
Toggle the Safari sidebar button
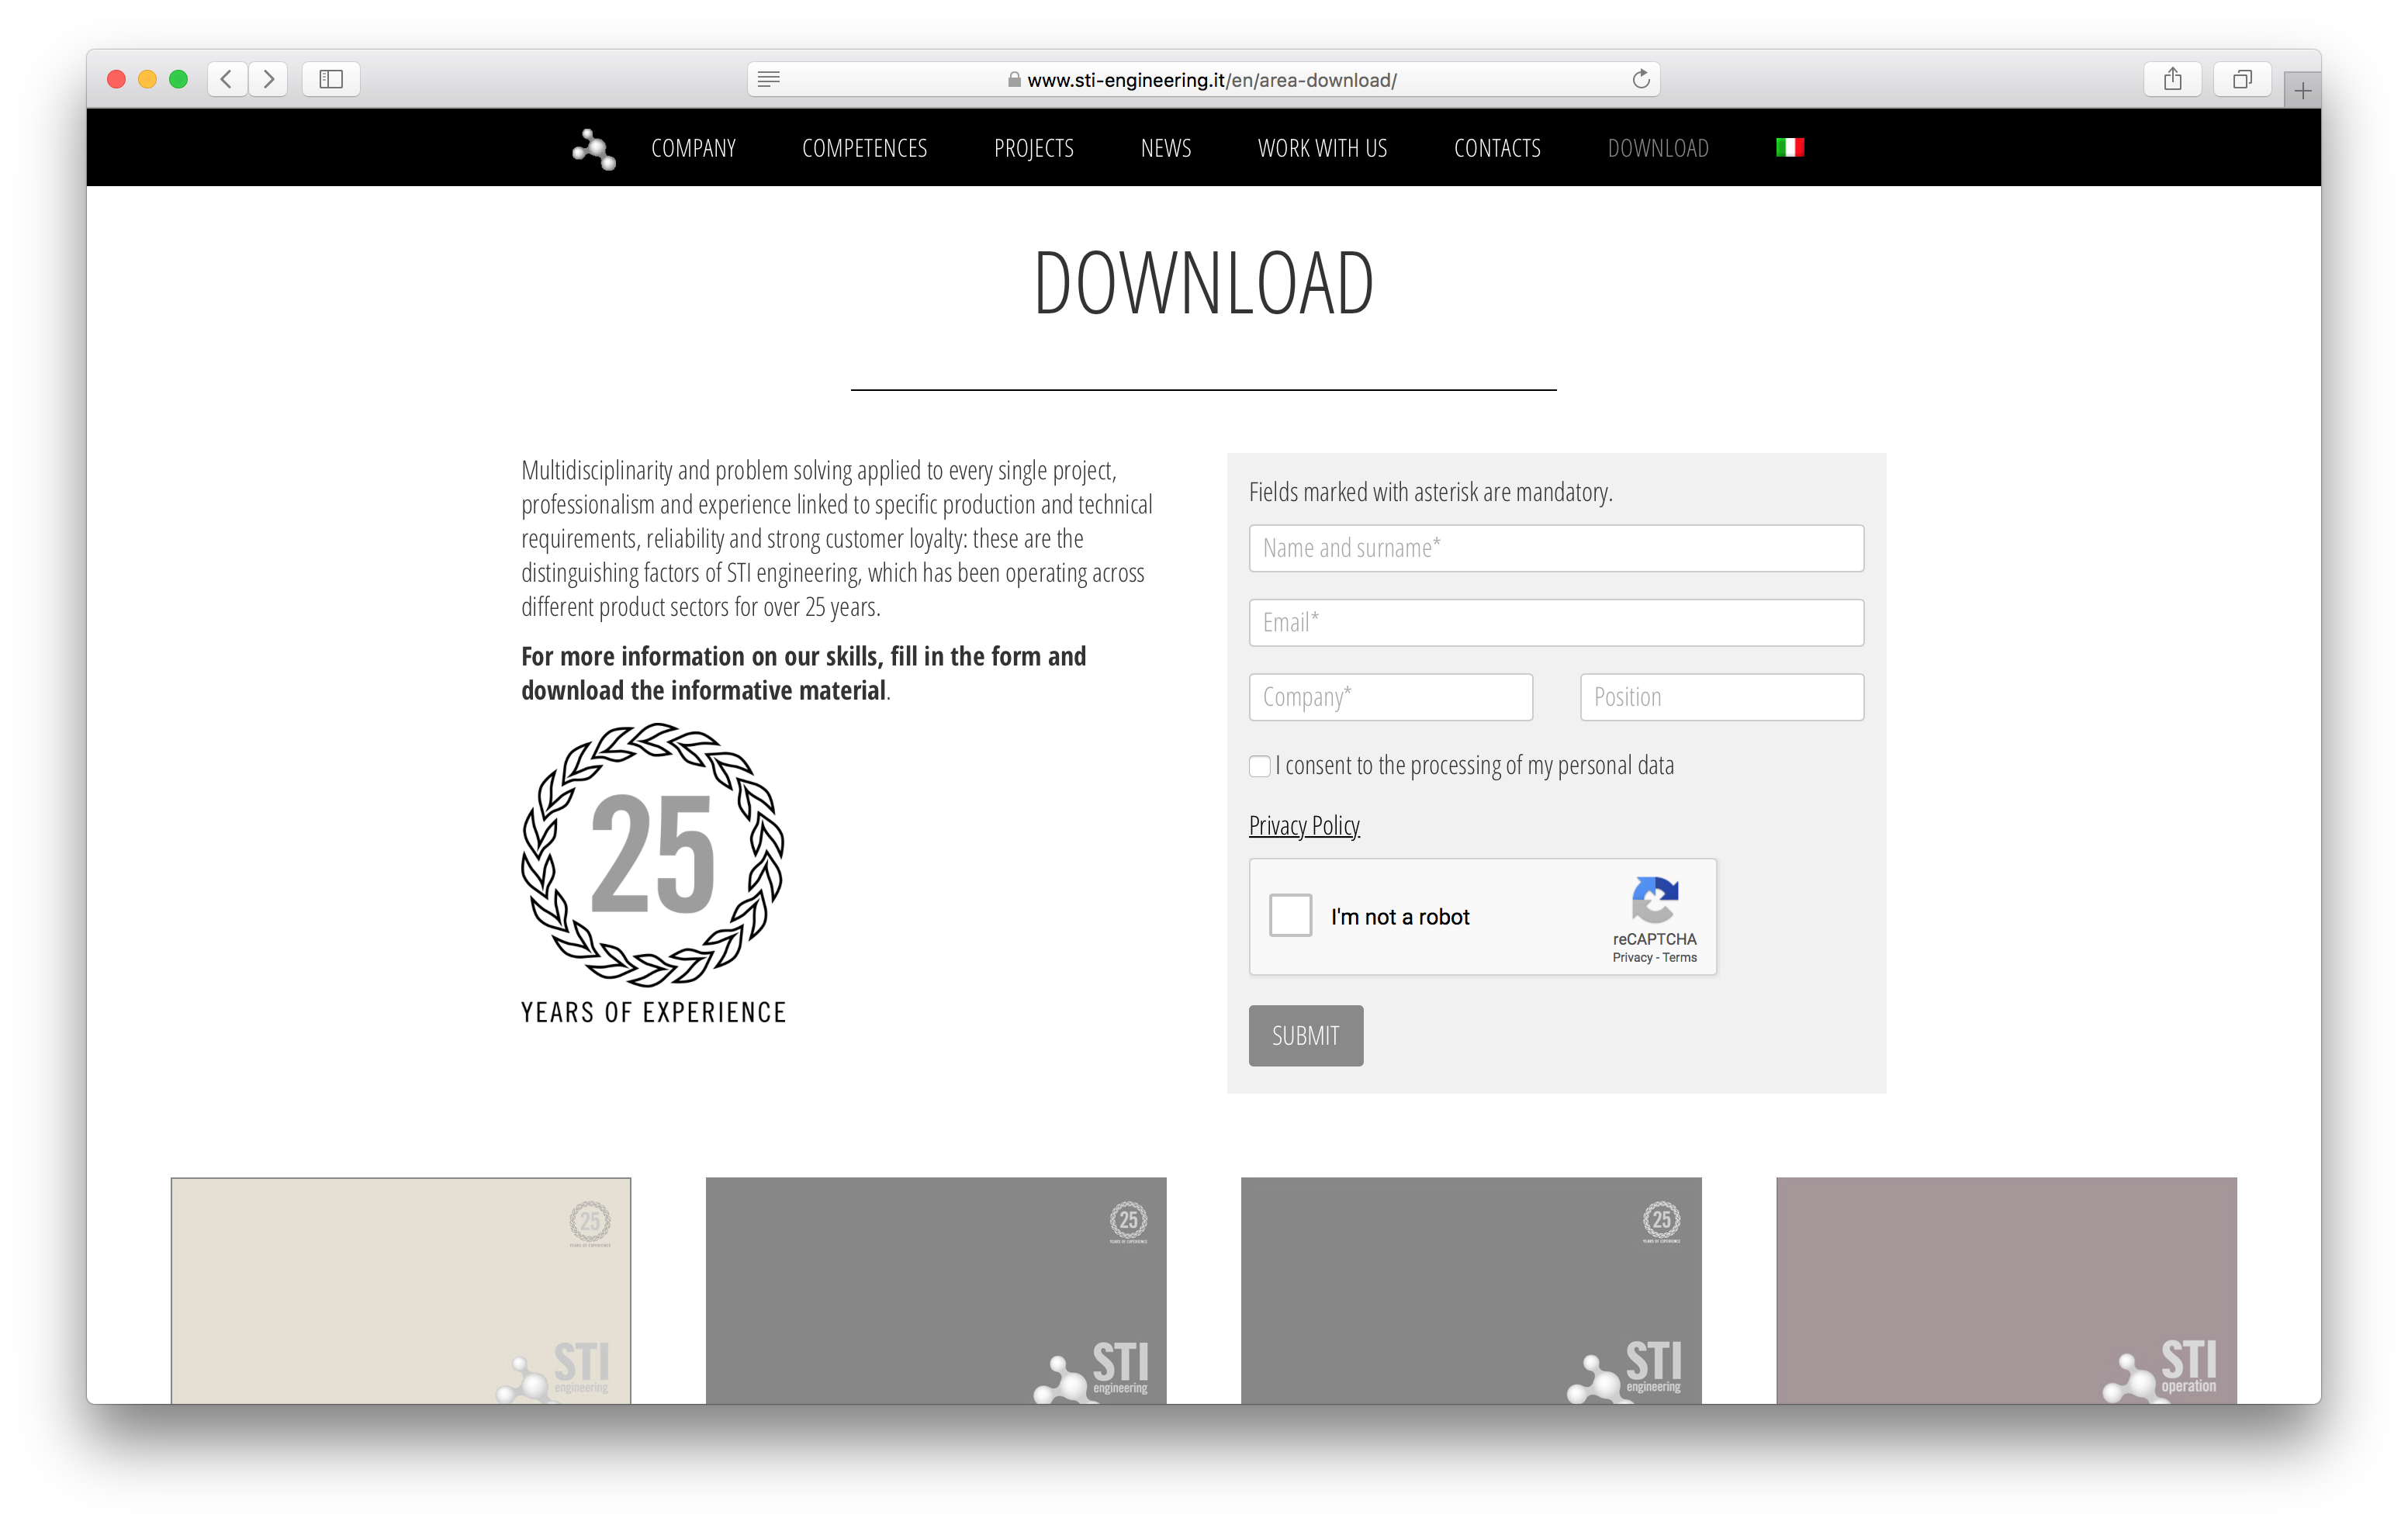click(x=331, y=79)
